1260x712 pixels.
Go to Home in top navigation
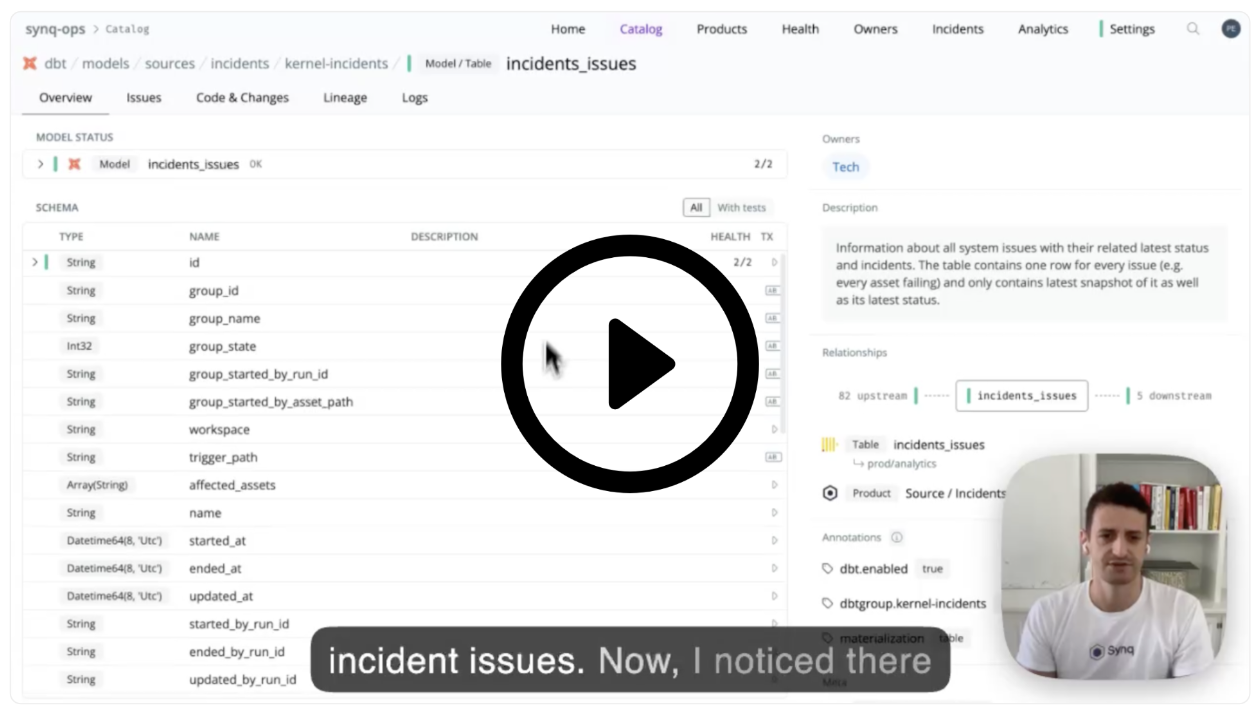coord(568,29)
